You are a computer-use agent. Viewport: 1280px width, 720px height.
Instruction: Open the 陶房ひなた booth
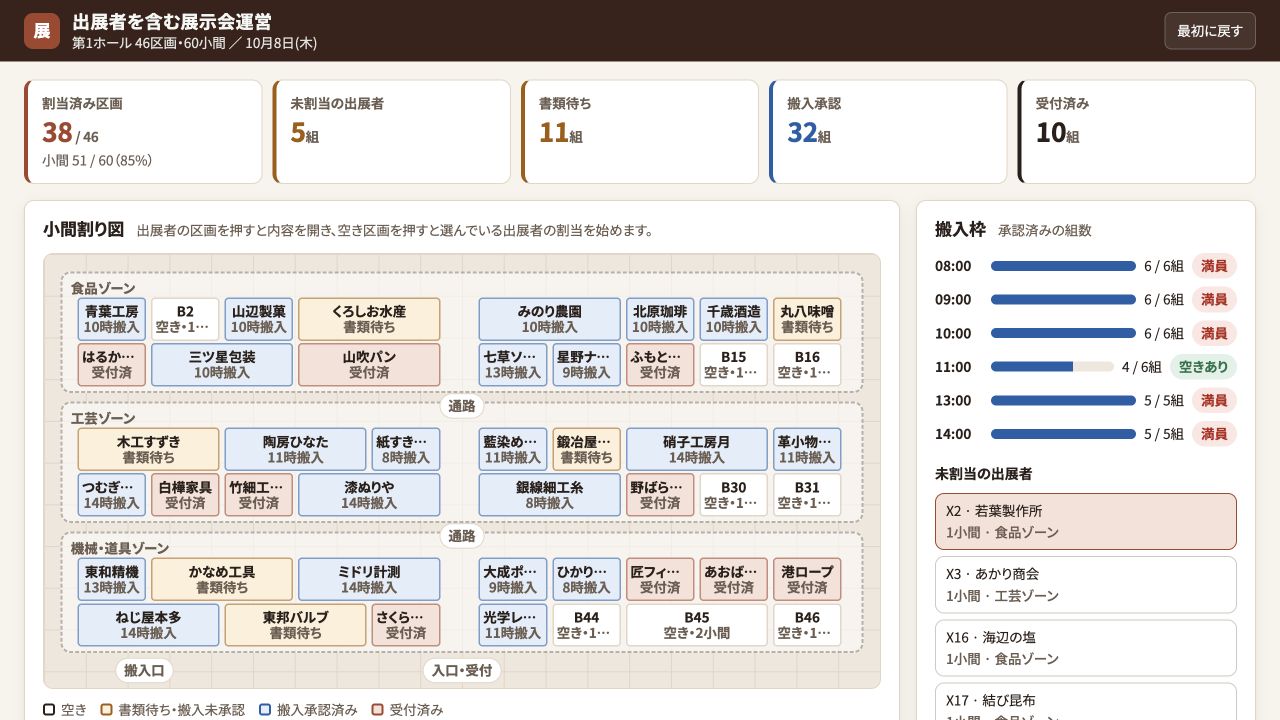(295, 449)
